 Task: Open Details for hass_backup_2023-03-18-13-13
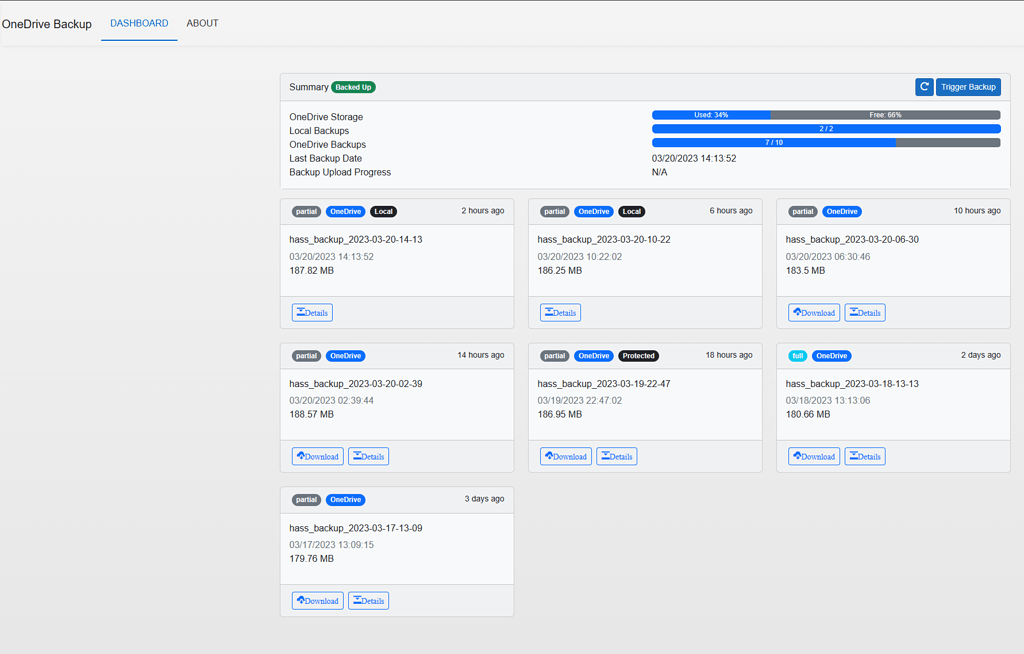864,456
